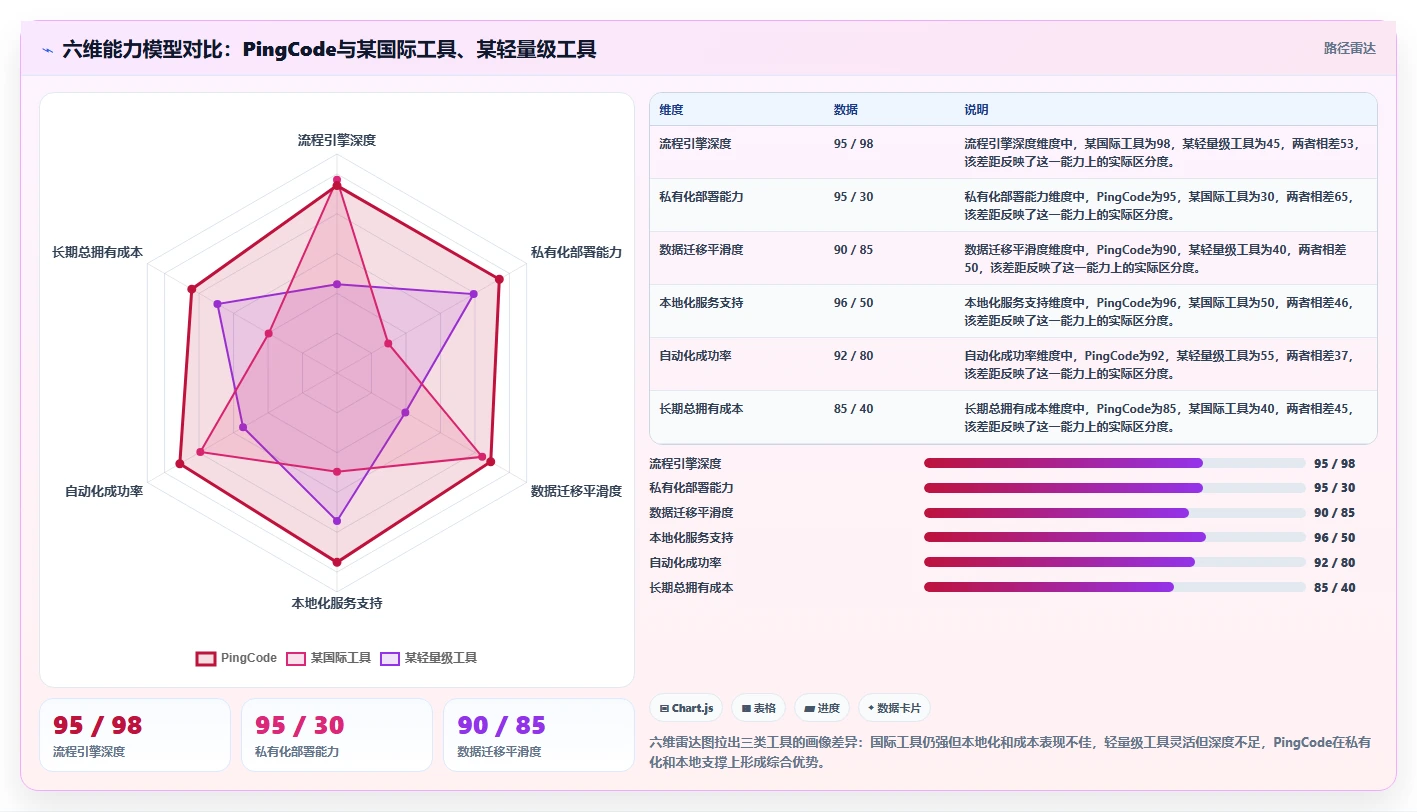Click the 本地化服务支持 radar axis label

click(x=337, y=604)
